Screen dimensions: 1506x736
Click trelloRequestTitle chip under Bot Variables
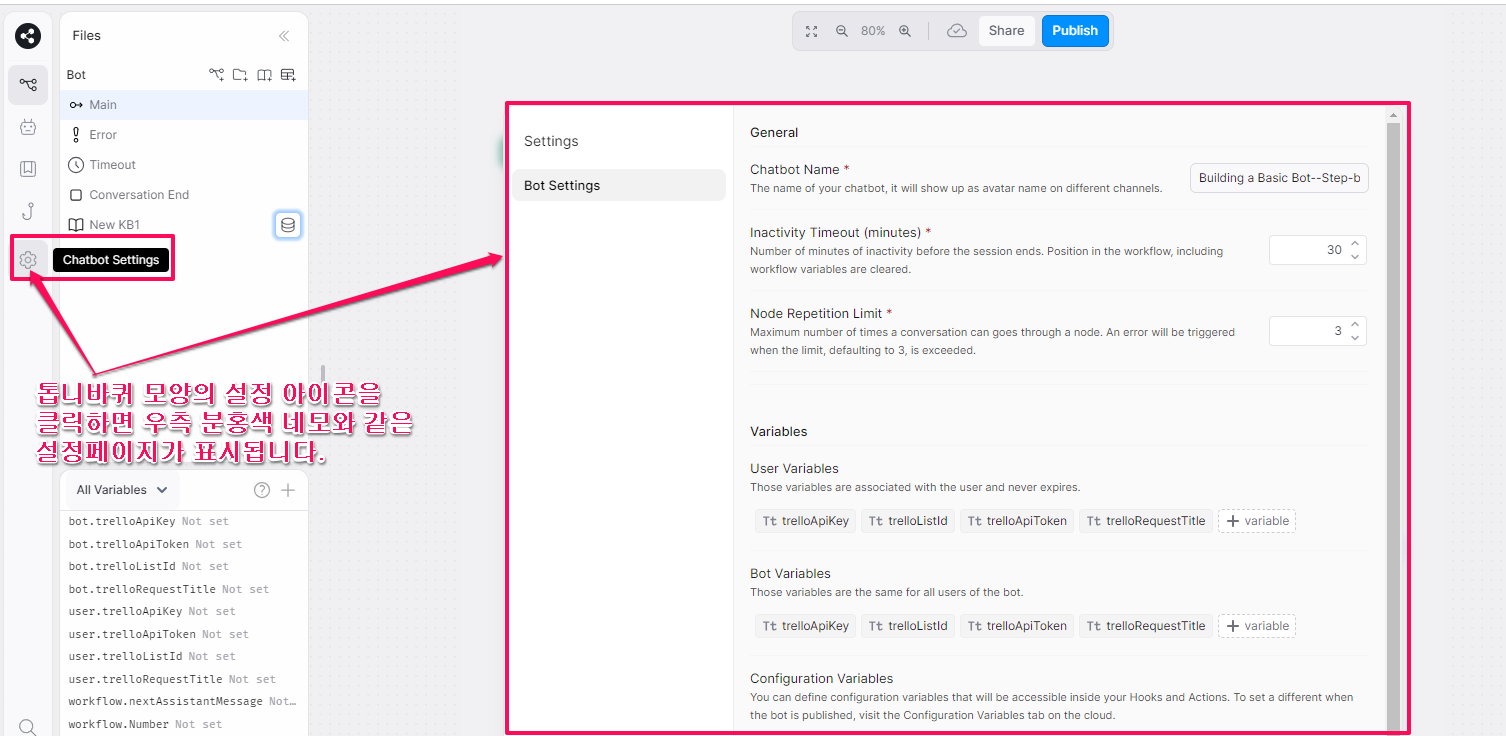click(x=1146, y=626)
